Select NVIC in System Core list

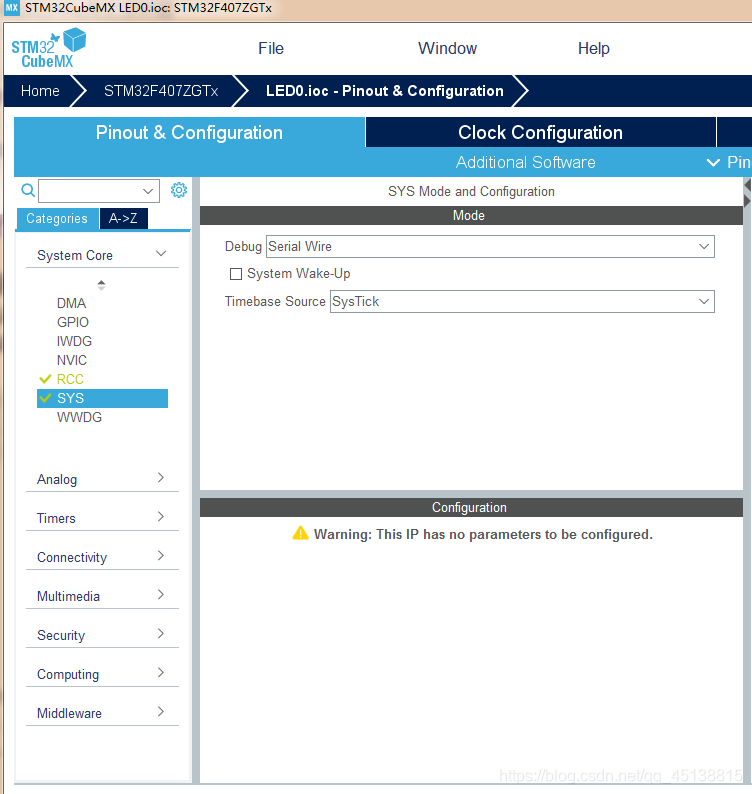[x=72, y=360]
